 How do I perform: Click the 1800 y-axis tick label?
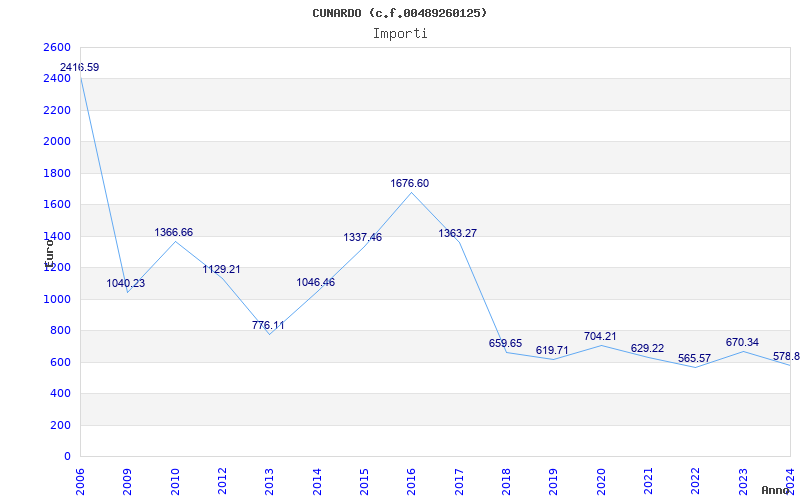click(x=57, y=173)
